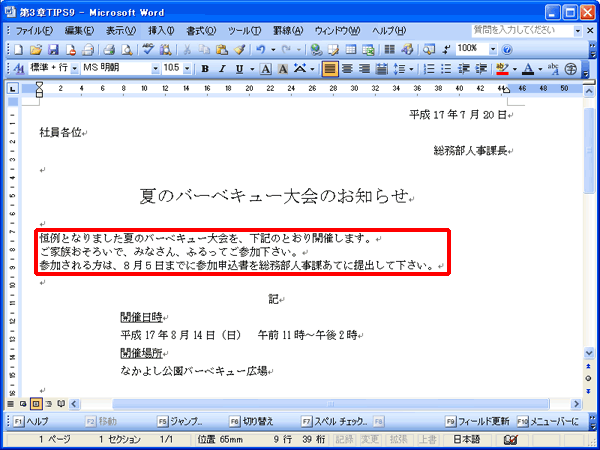
Task: Toggle bulleted list
Action: [x=446, y=69]
